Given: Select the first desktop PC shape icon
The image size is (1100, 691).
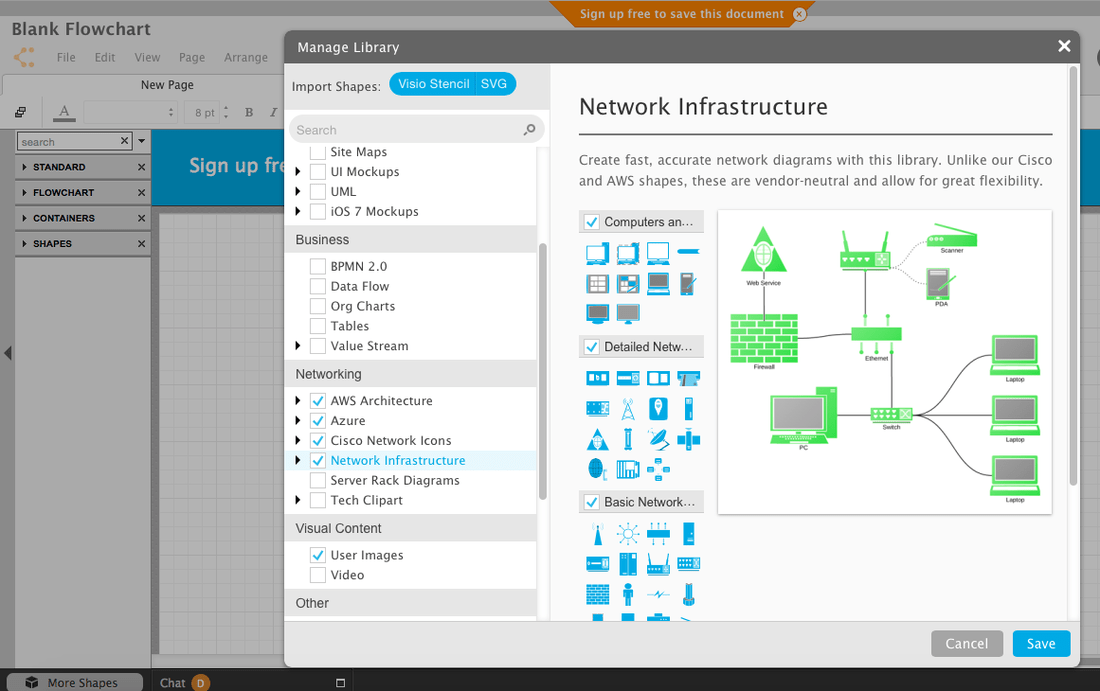Looking at the screenshot, I should click(x=598, y=253).
